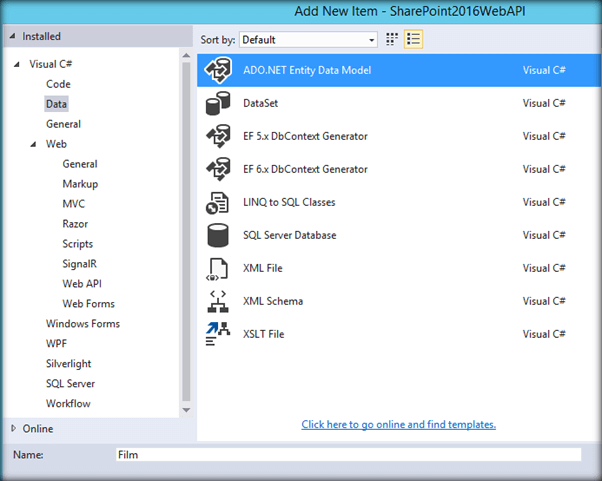Collapse the Web tree node

coord(34,145)
